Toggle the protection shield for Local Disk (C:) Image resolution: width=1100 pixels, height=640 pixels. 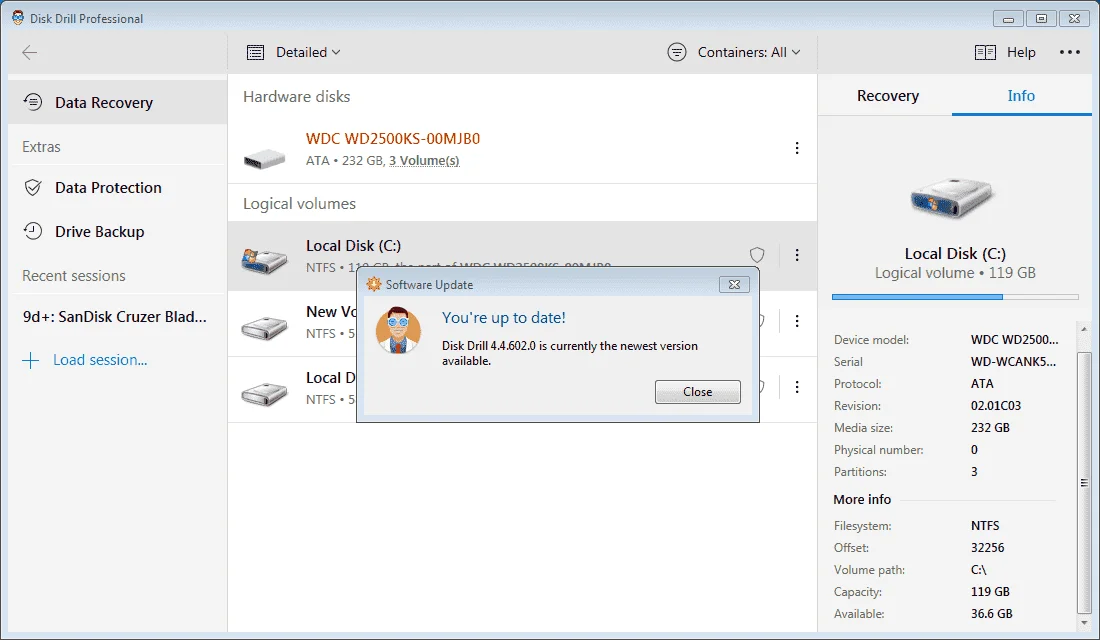[757, 255]
